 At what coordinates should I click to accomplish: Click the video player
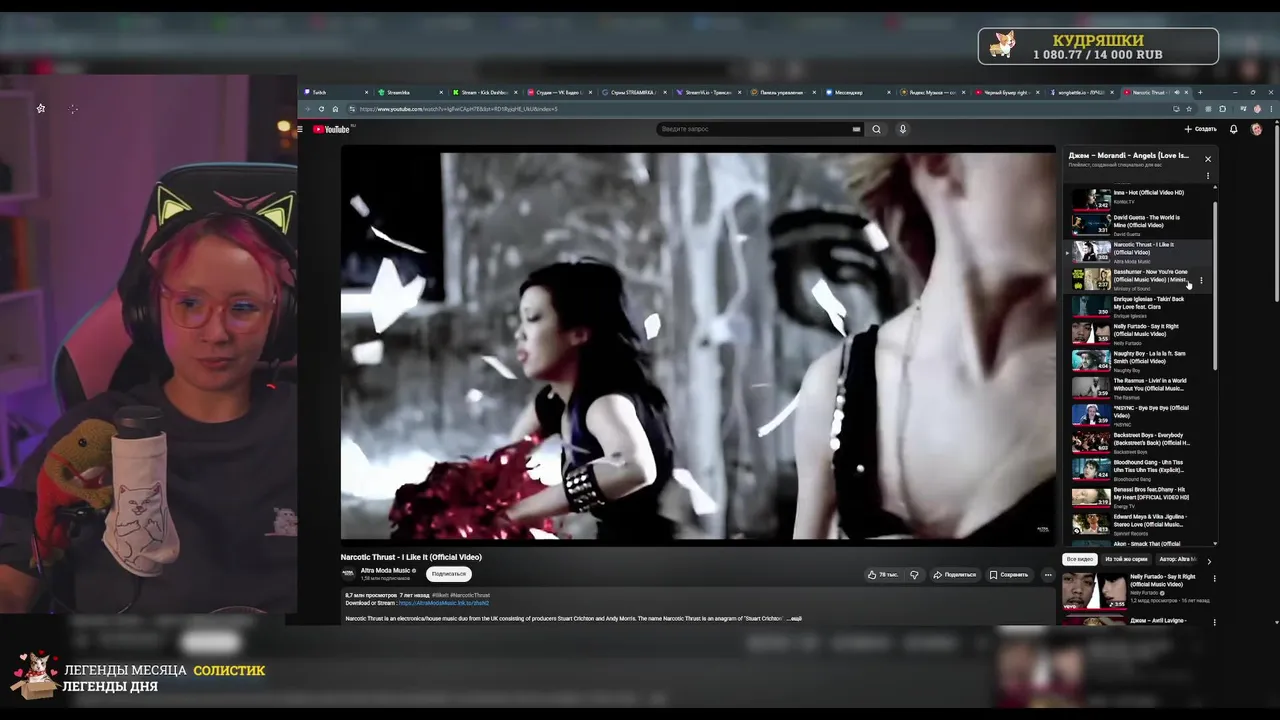698,346
